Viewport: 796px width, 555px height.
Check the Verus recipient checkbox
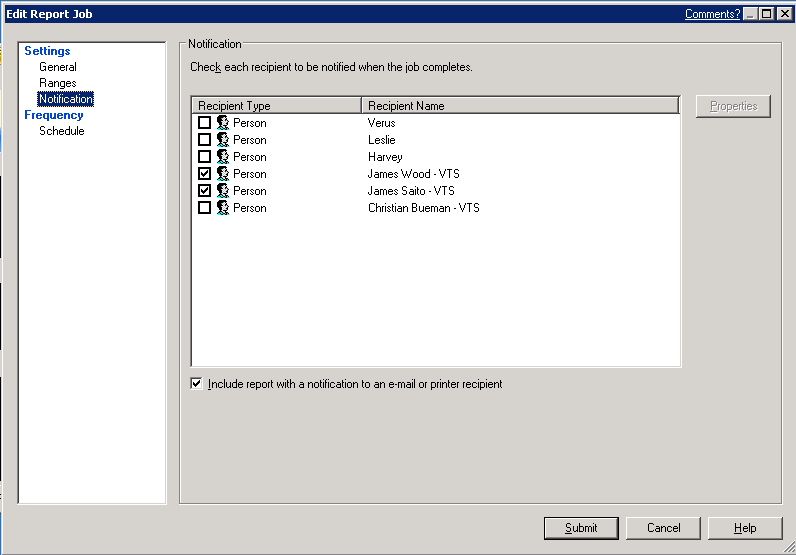(x=205, y=123)
